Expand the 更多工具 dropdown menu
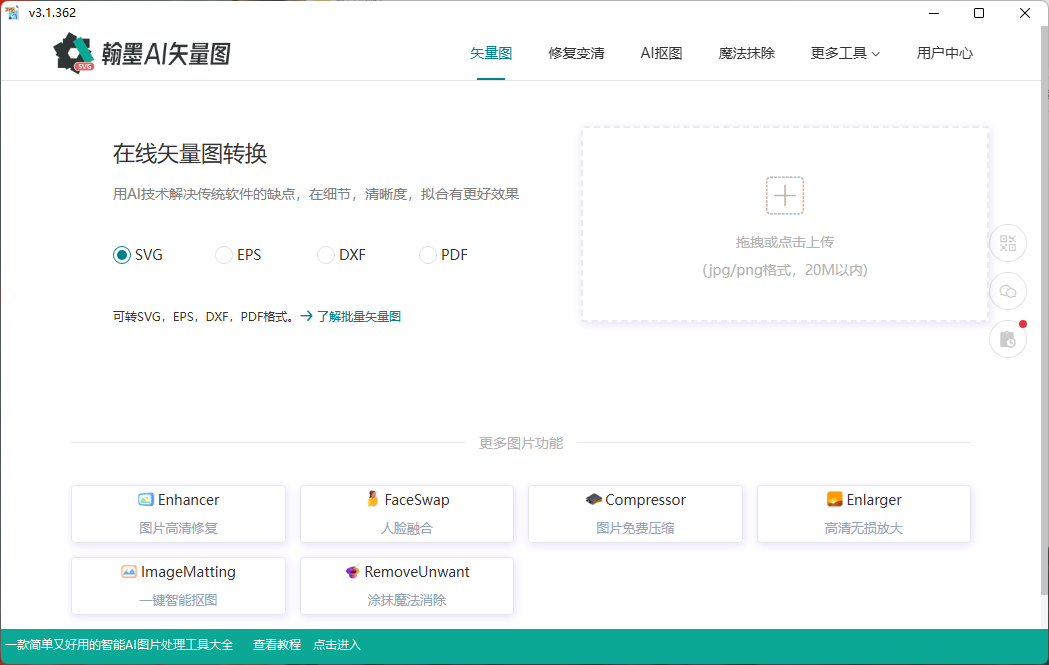 tap(845, 54)
